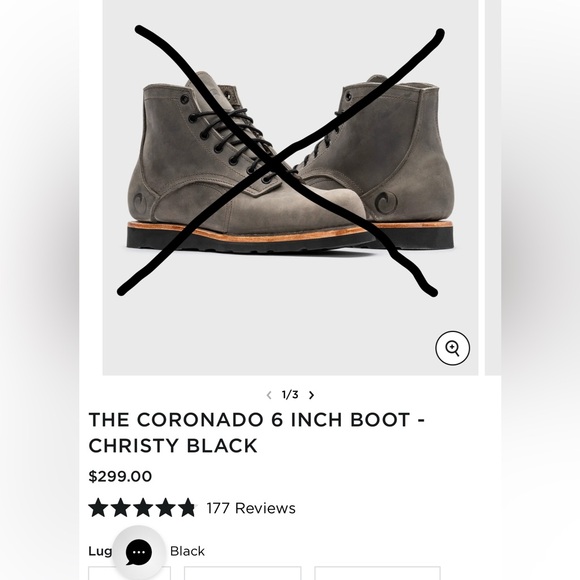580x580 pixels.
Task: Open the chat bubble widget
Action: tap(139, 552)
